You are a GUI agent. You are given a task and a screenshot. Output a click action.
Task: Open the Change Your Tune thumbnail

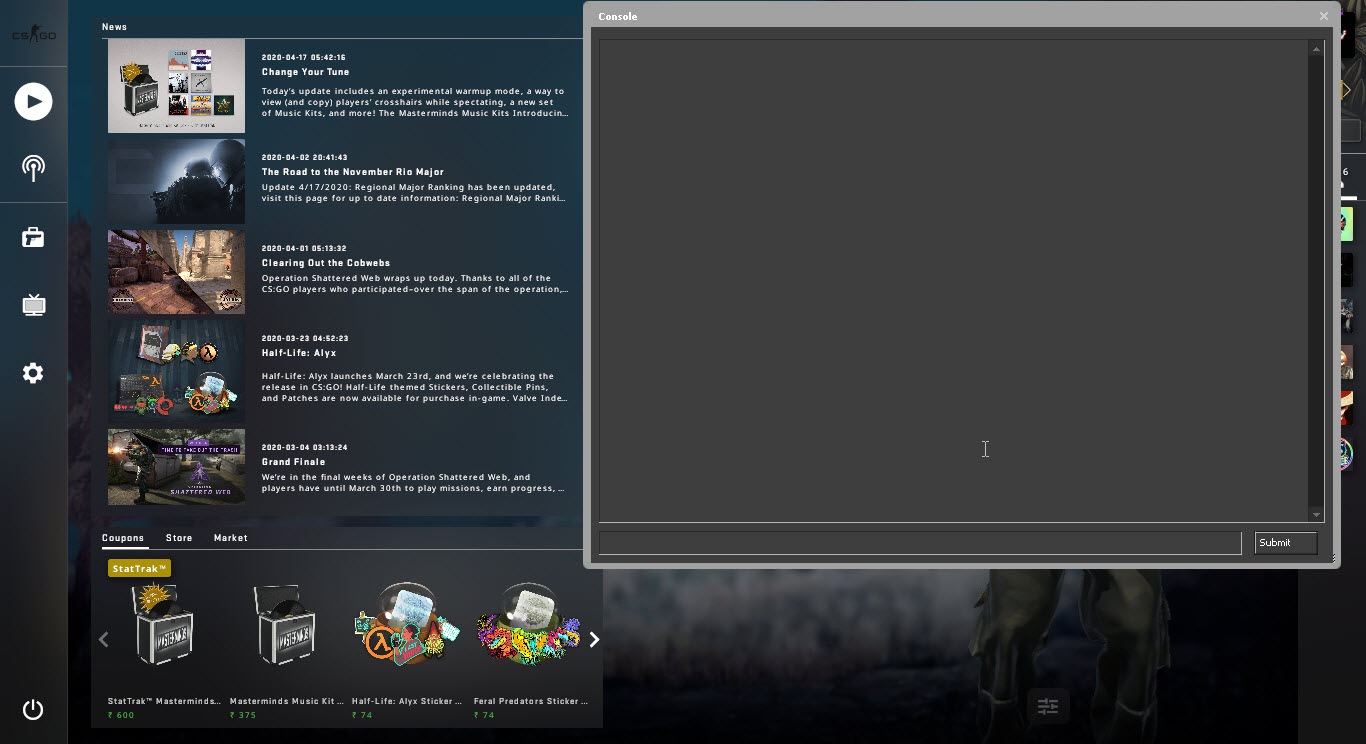click(x=176, y=86)
